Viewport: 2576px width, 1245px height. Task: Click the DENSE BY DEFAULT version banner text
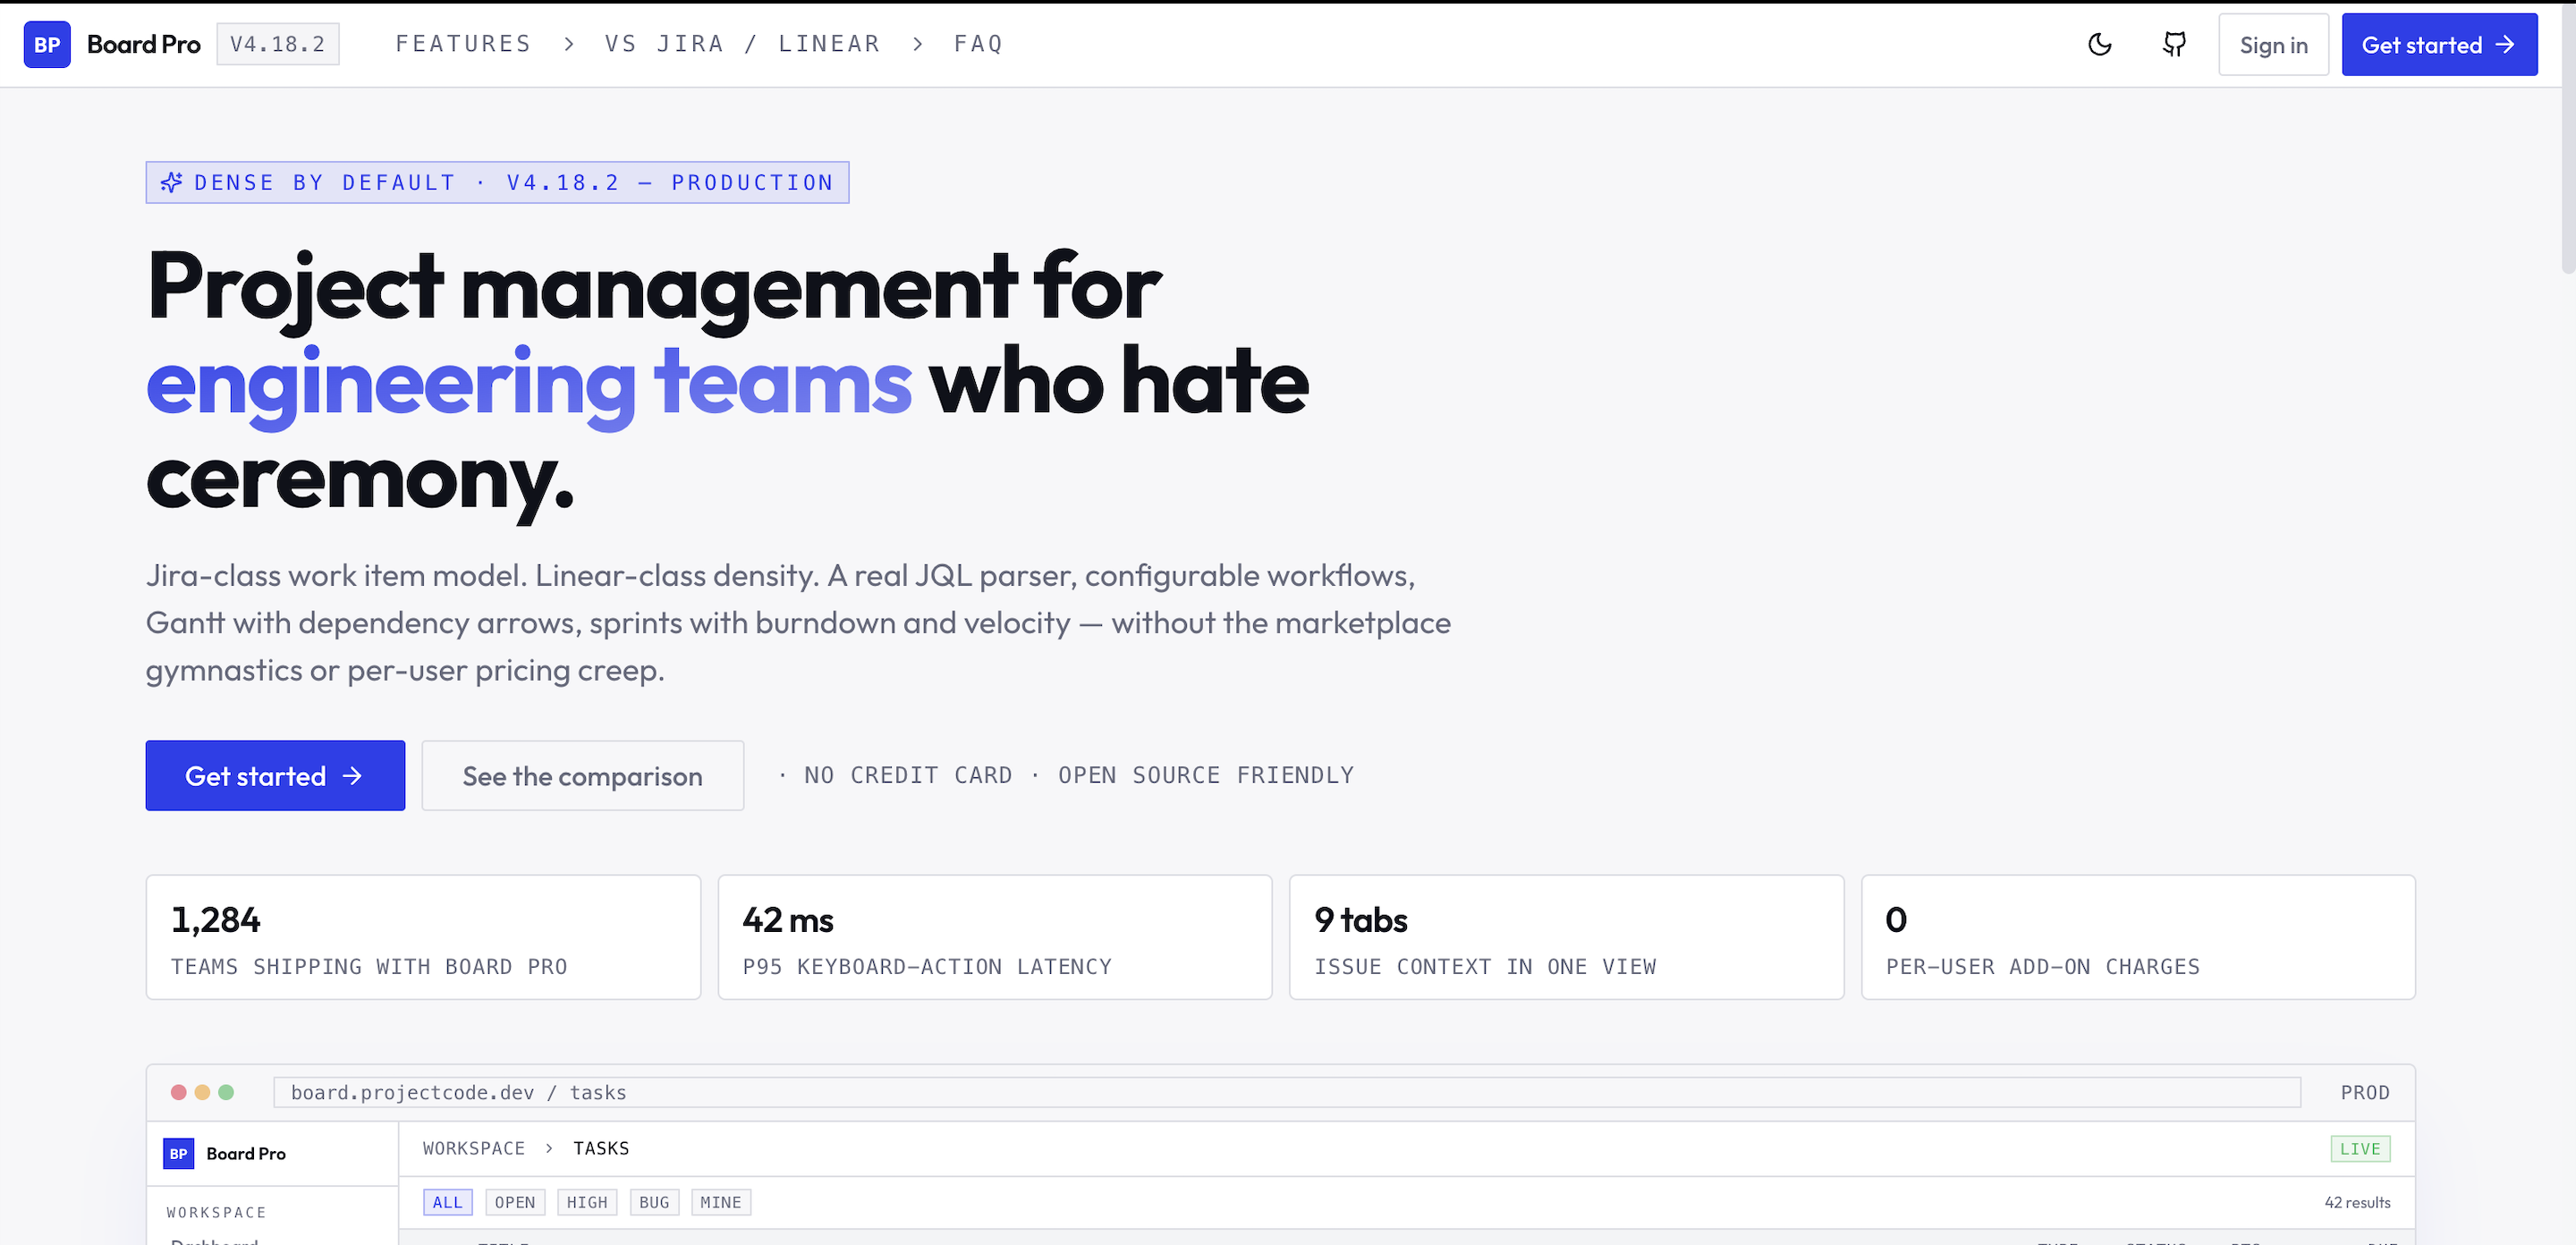click(514, 182)
